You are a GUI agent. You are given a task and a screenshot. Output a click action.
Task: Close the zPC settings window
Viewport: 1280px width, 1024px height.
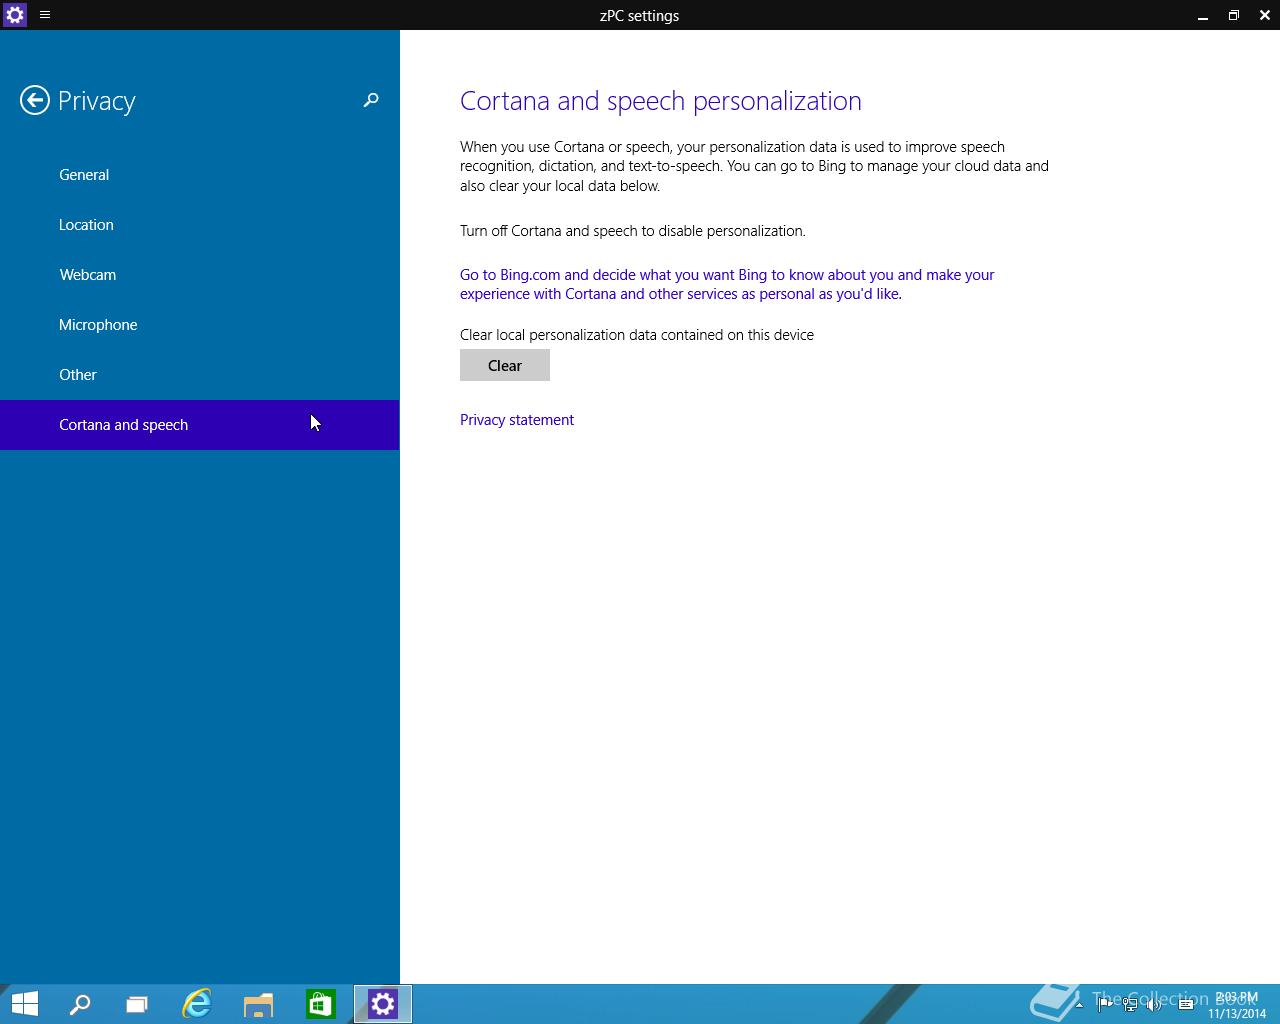1265,15
